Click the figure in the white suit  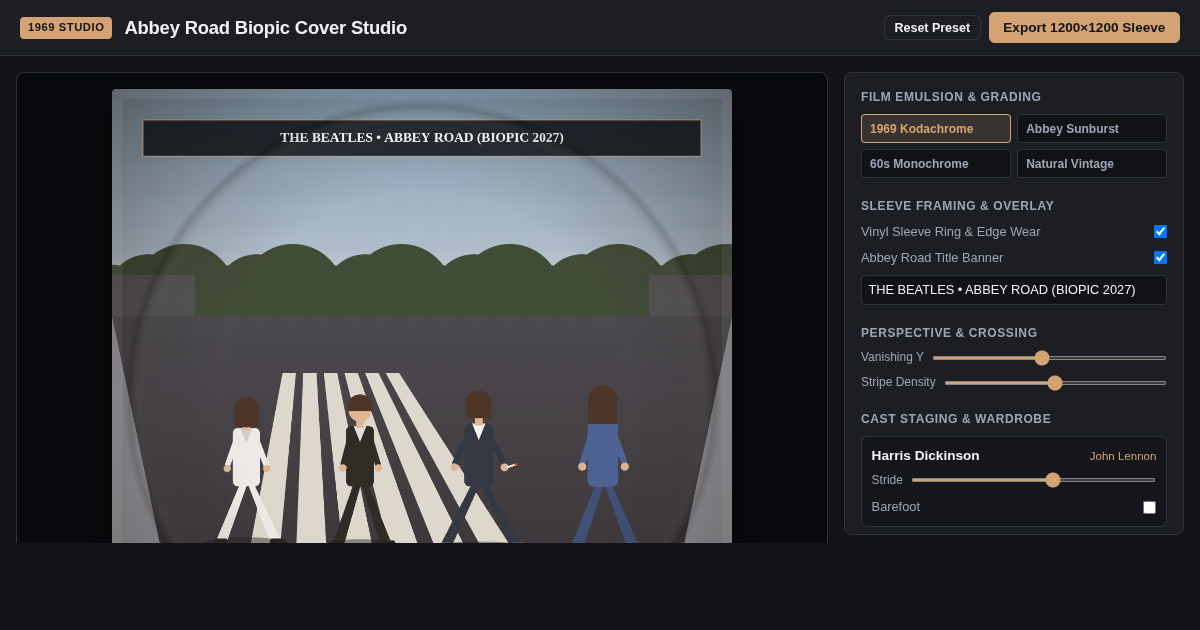point(246,470)
